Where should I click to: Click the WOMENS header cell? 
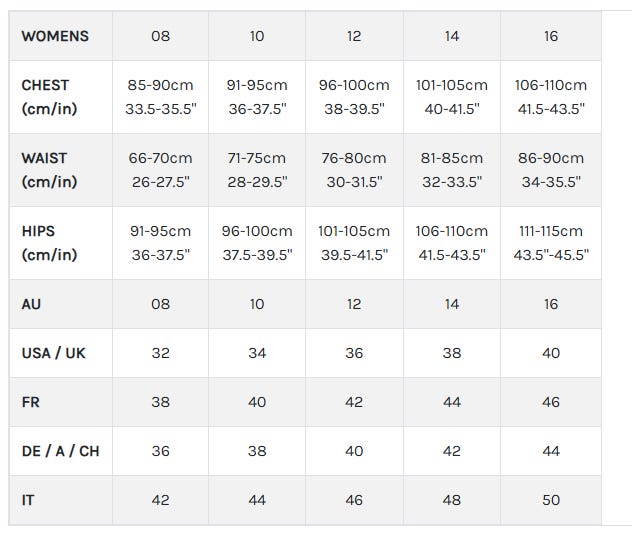(x=55, y=36)
